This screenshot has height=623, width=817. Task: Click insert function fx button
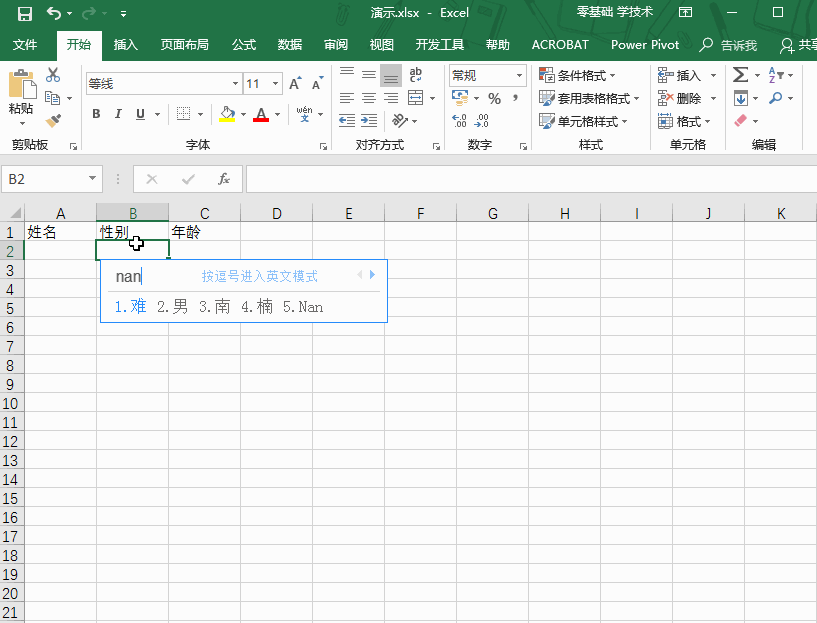(x=224, y=179)
